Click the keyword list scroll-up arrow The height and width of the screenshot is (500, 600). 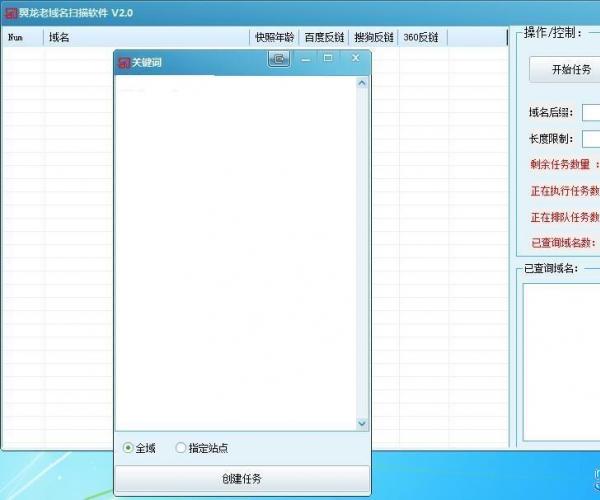(x=362, y=83)
